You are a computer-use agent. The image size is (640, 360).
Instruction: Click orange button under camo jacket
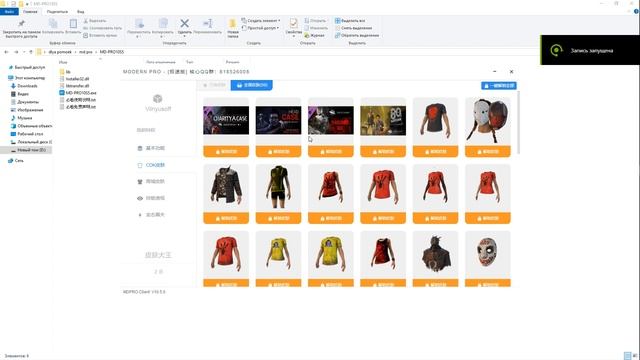click(226, 218)
